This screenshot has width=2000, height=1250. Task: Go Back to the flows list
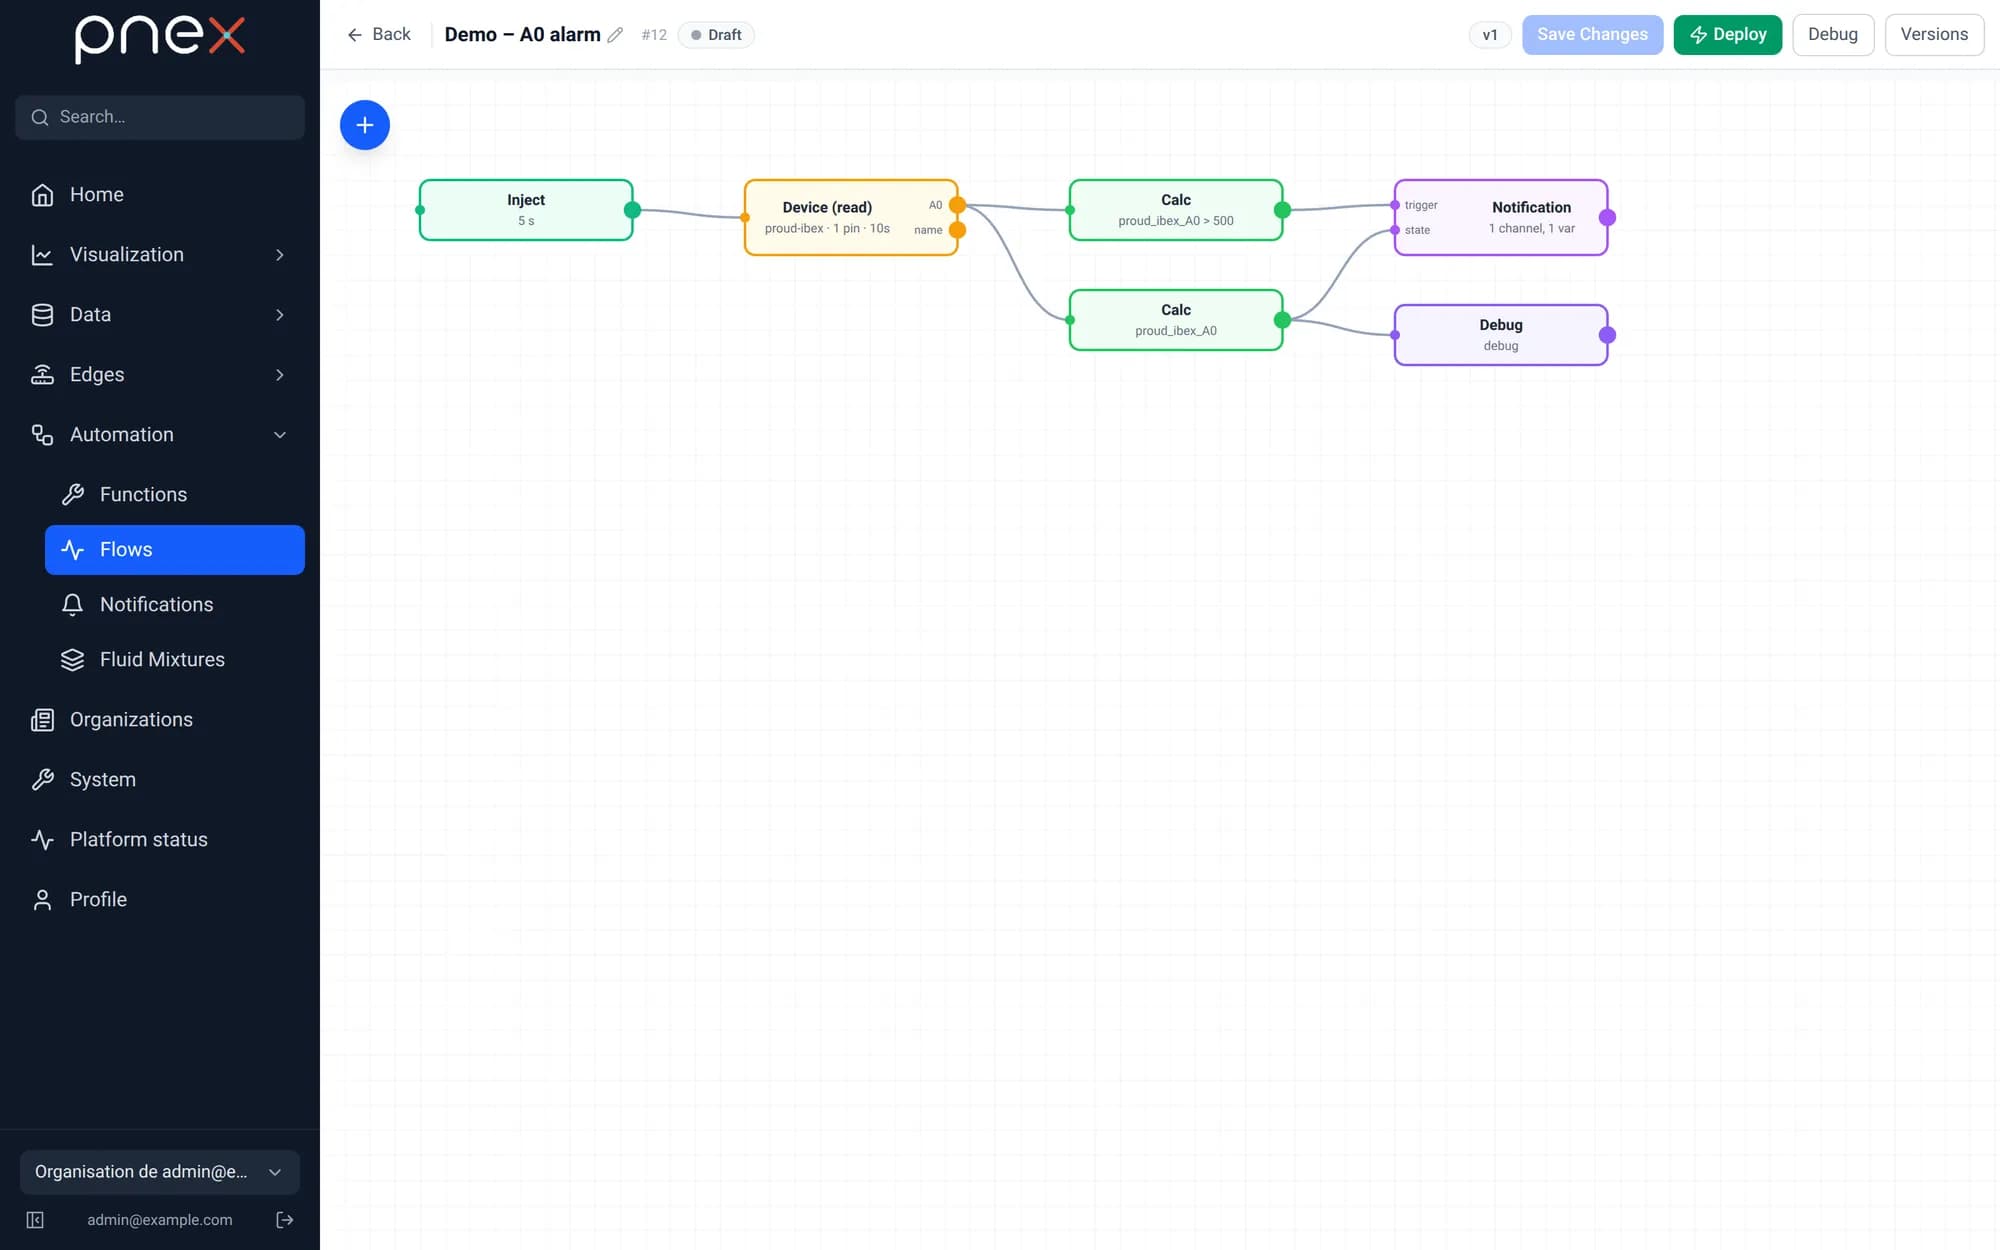[x=379, y=35]
